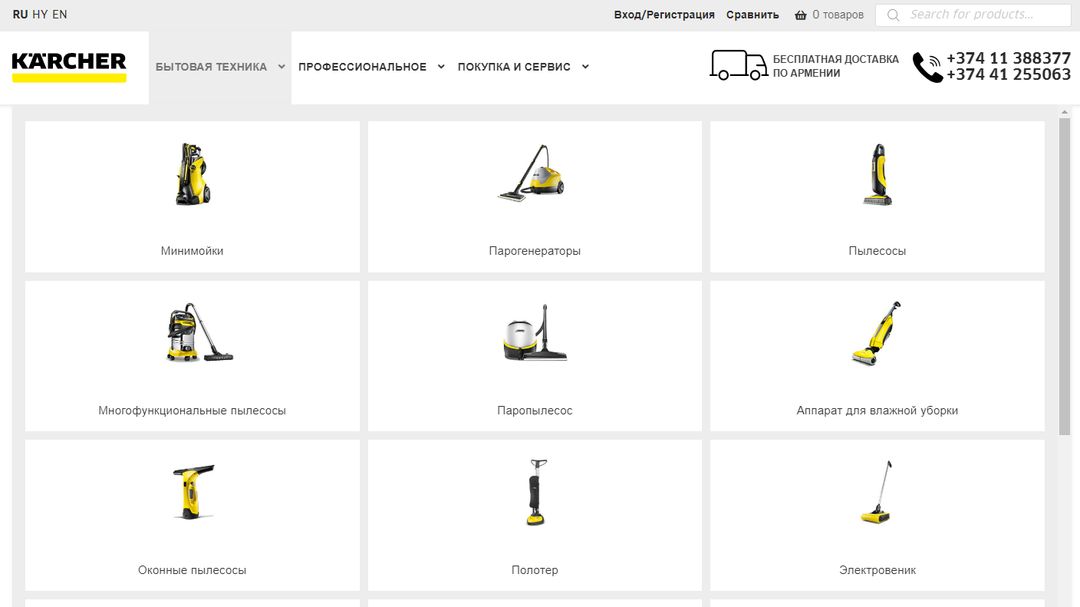The image size is (1080, 607).
Task: Select the Минимойки pressure washer image
Action: (192, 174)
